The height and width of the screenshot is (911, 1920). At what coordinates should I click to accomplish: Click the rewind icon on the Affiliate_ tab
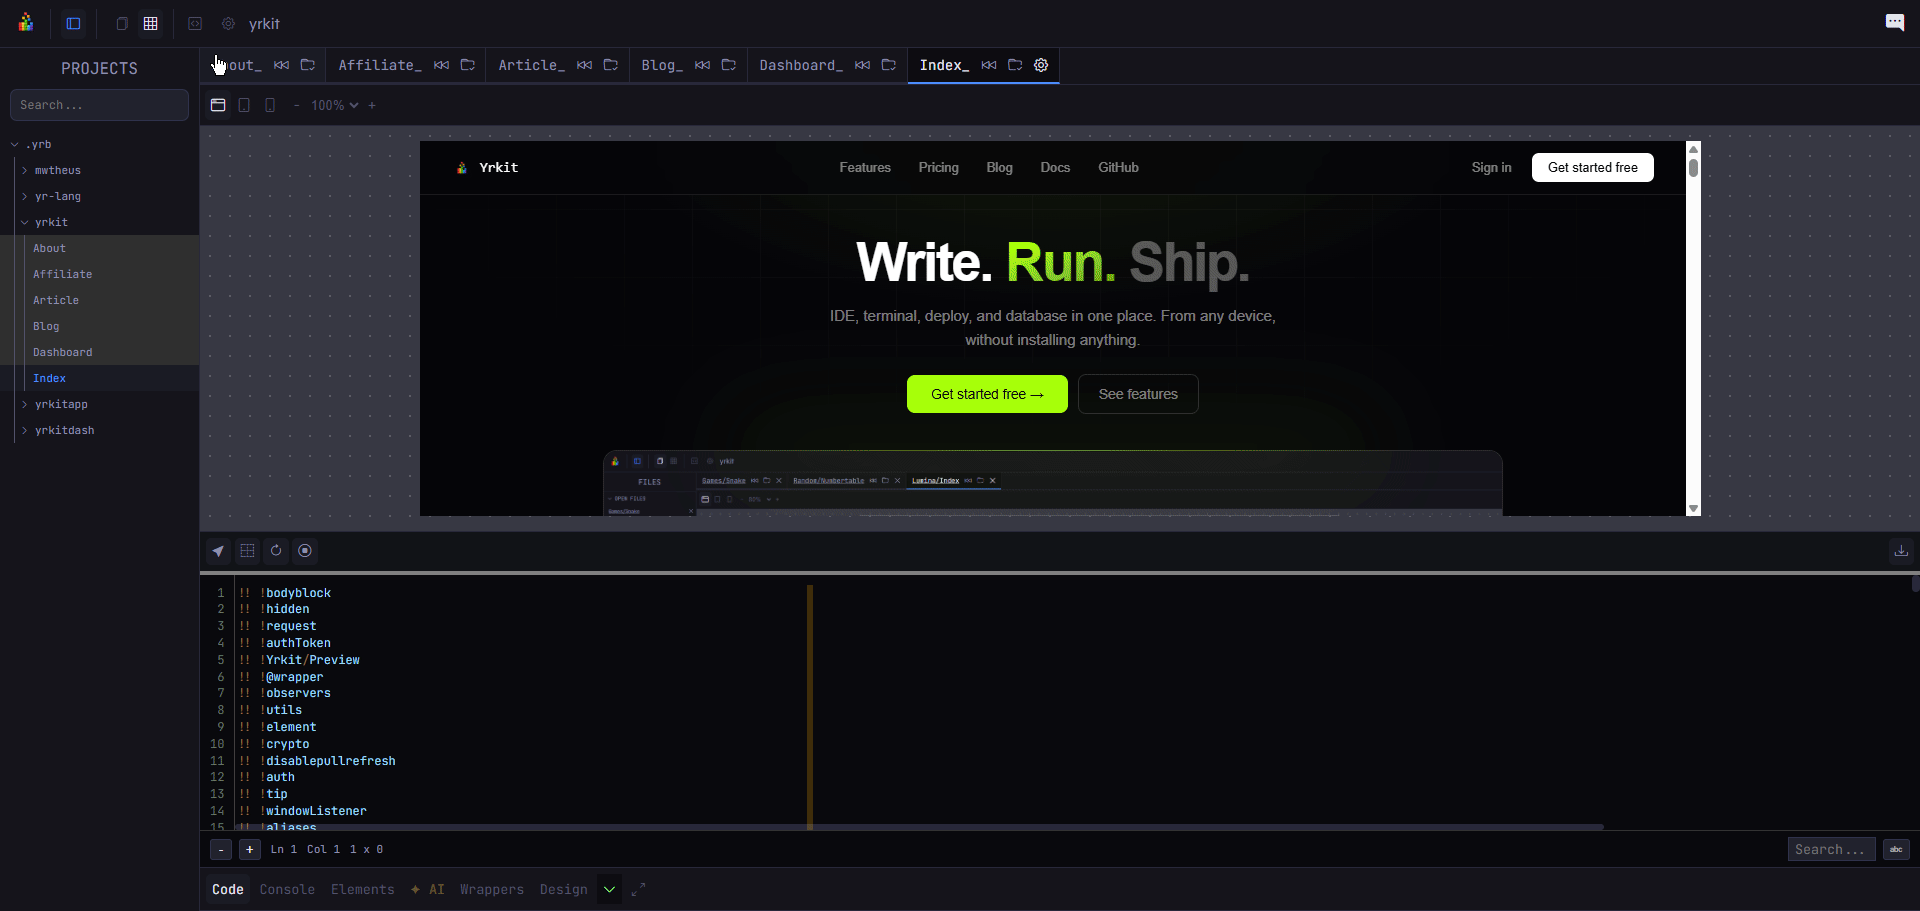[x=441, y=65]
